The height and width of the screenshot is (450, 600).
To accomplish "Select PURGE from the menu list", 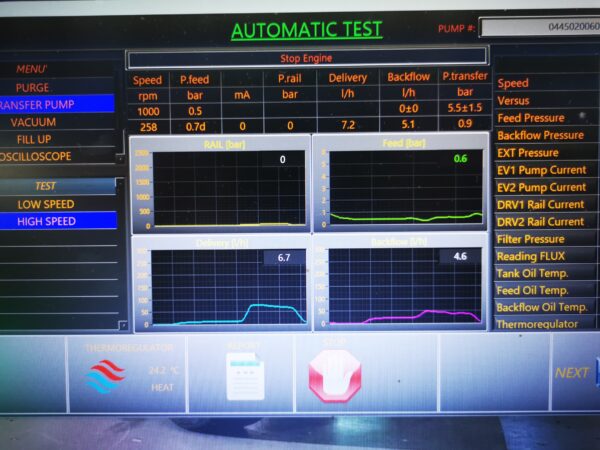I will coord(33,87).
